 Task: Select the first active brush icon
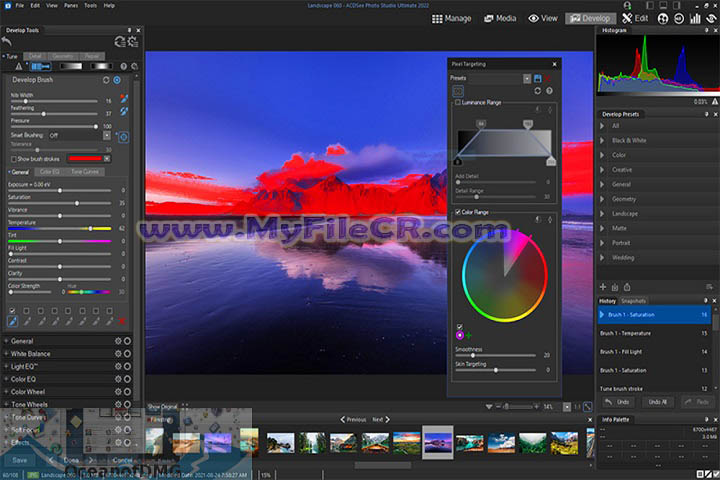pos(12,321)
